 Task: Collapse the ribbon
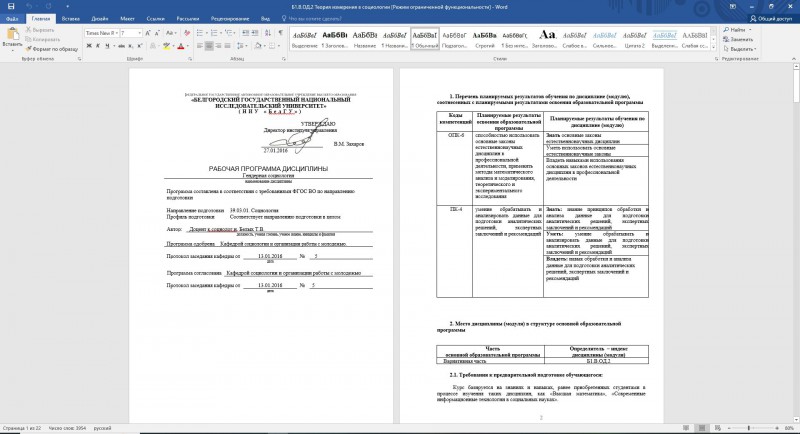click(794, 59)
